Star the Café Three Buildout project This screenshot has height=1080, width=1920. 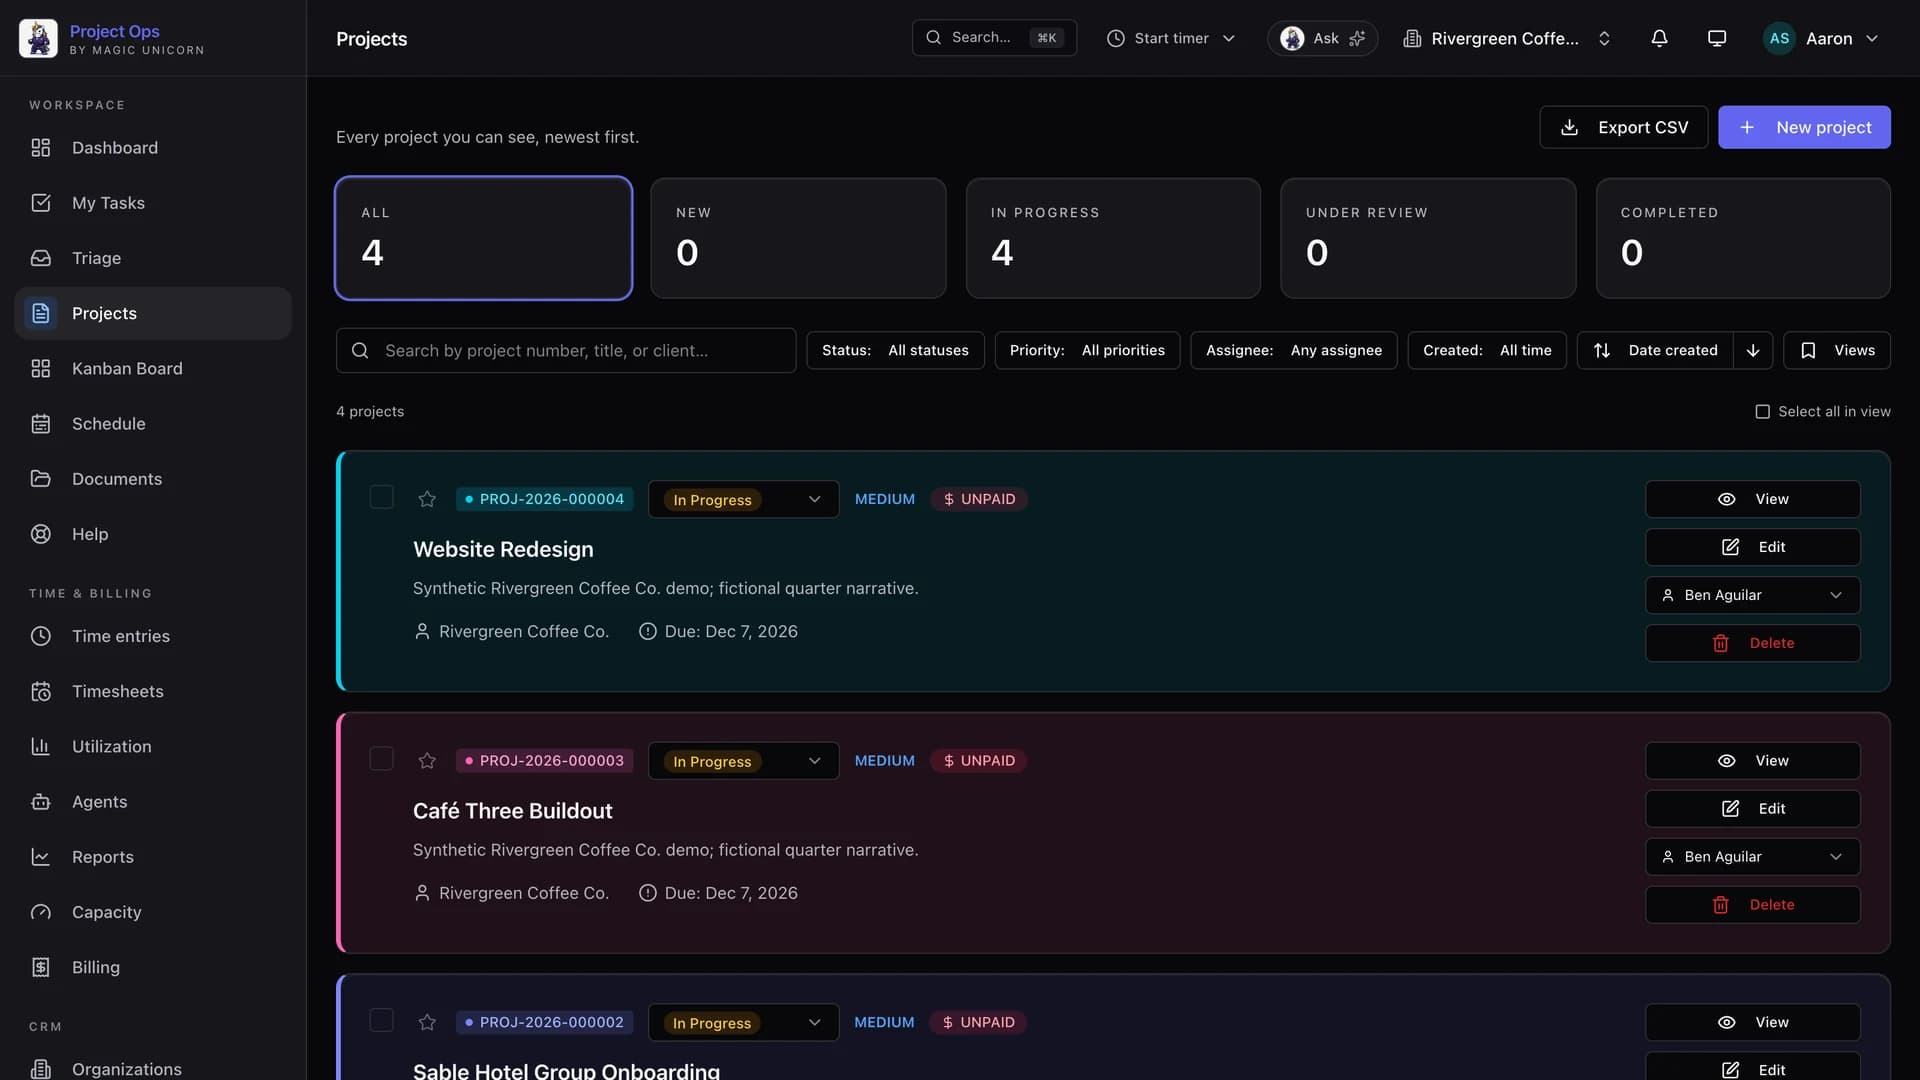(x=427, y=761)
